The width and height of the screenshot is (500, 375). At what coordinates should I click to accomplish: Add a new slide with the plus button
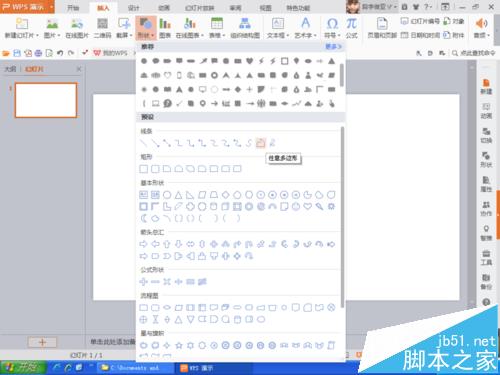tap(42, 342)
